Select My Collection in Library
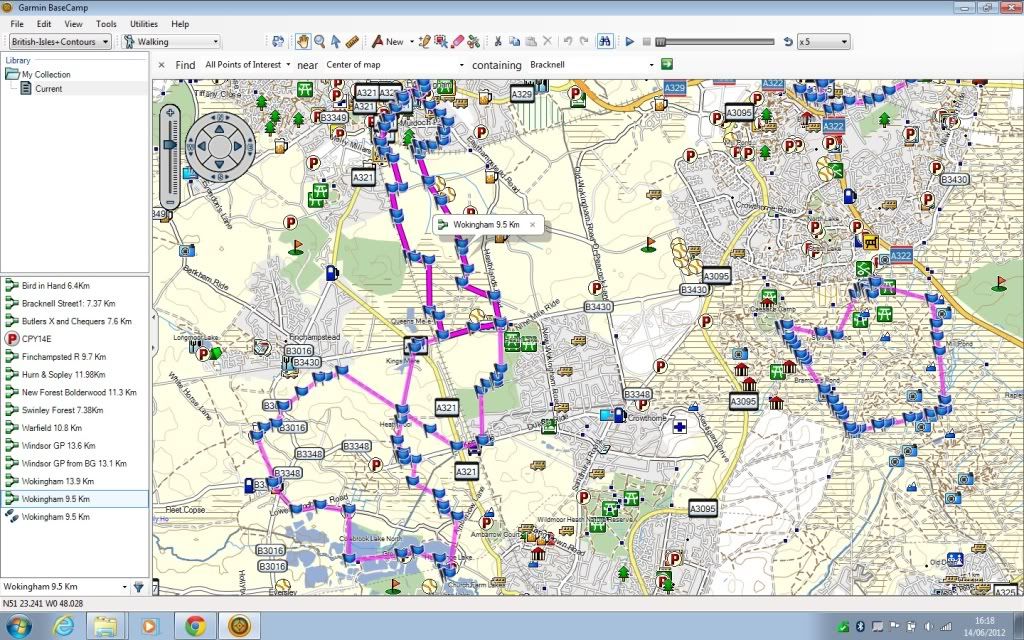This screenshot has height=640, width=1024. coord(45,74)
